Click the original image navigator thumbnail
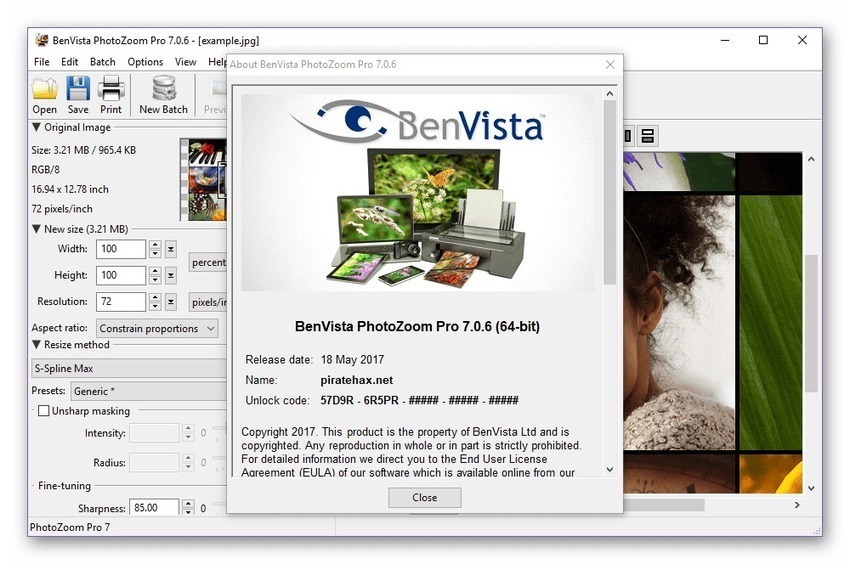The image size is (850, 564). (x=203, y=180)
